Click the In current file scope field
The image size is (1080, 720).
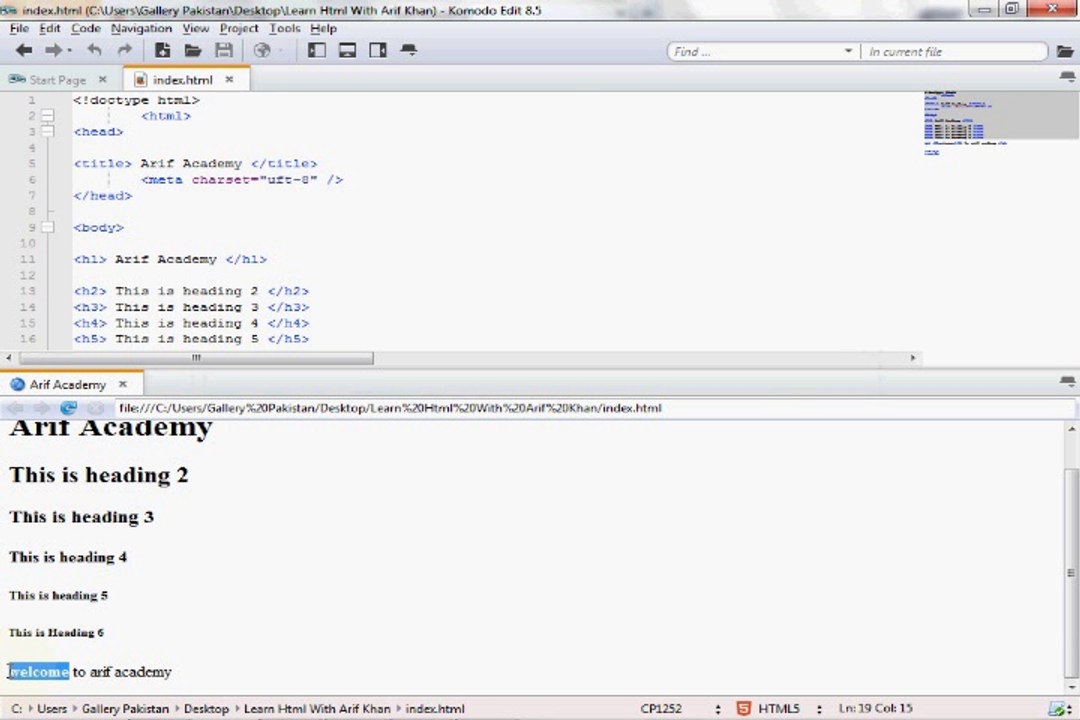[x=954, y=52]
